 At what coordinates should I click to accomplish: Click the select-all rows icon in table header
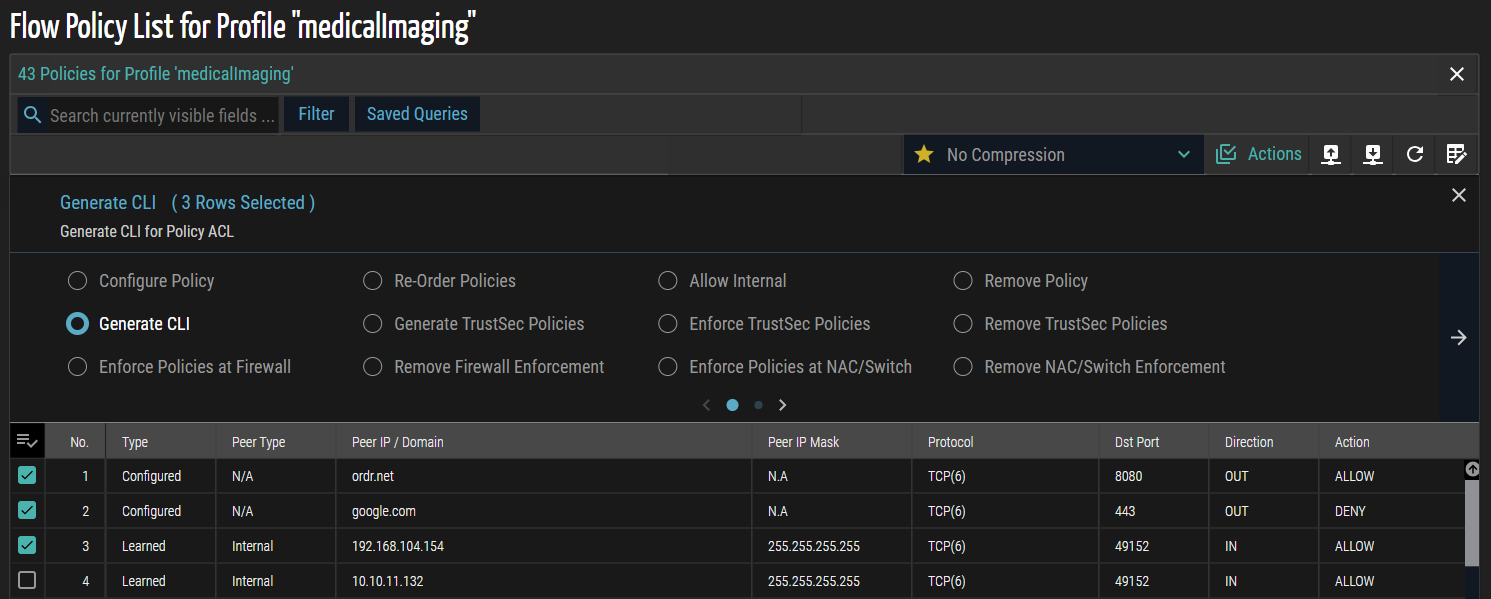[27, 441]
